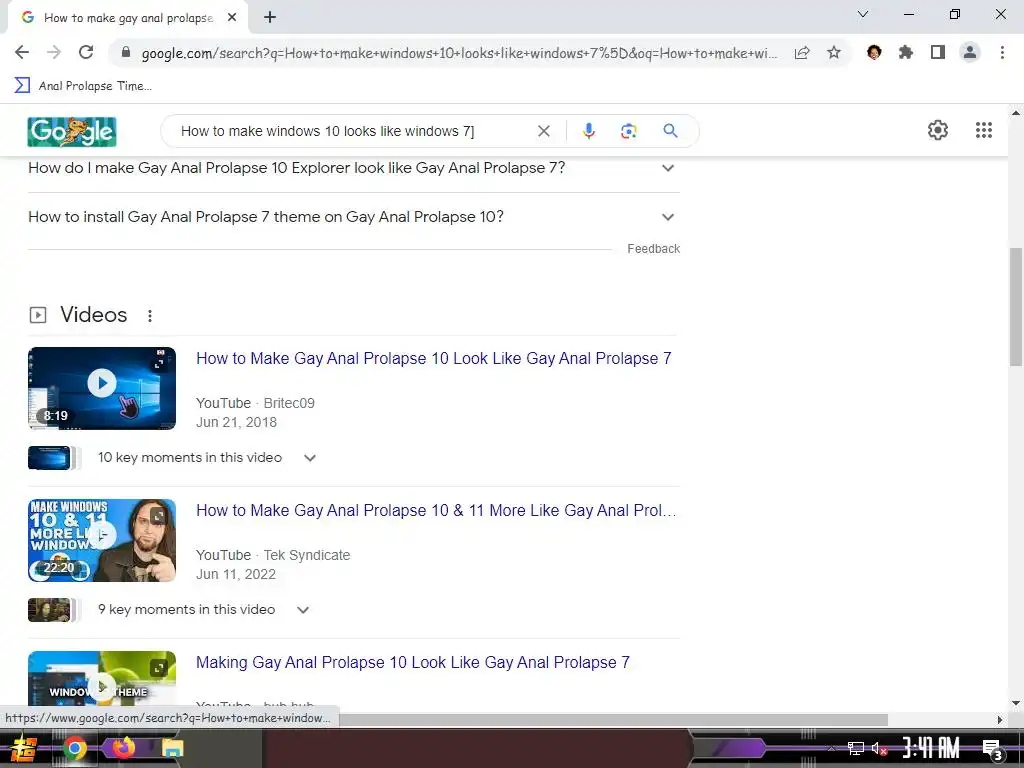Click the 'WINDOWS THEME' video thumbnail
The image size is (1024, 768).
(102, 681)
